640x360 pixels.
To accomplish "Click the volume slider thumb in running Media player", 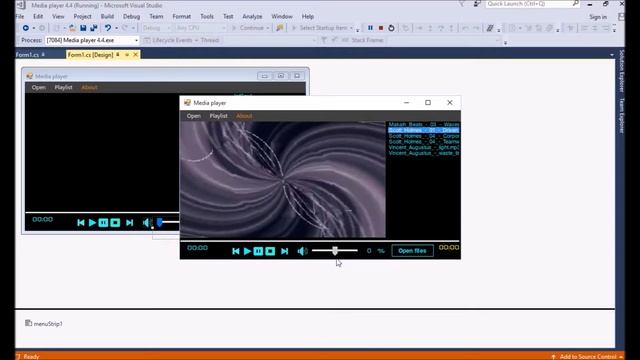I will click(335, 251).
